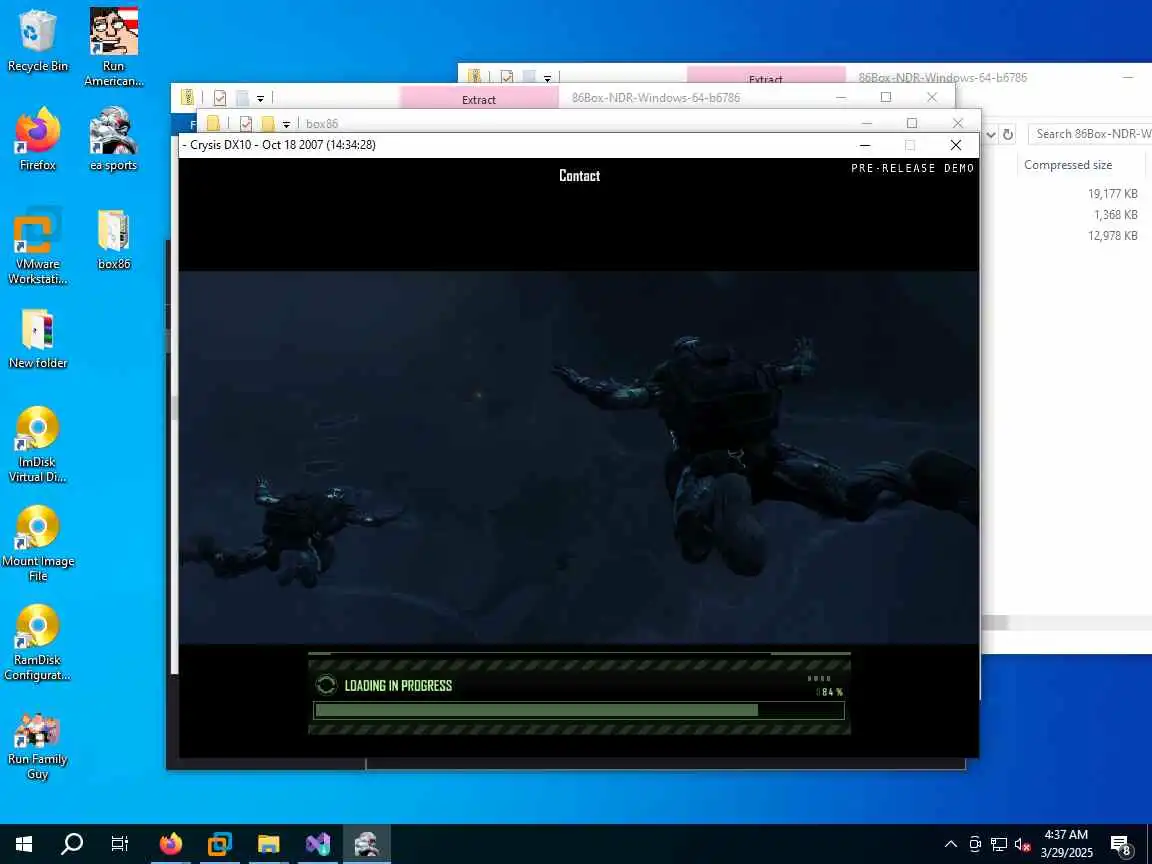The height and width of the screenshot is (864, 1152).
Task: Click the Crysis loading progress bar
Action: pos(579,710)
